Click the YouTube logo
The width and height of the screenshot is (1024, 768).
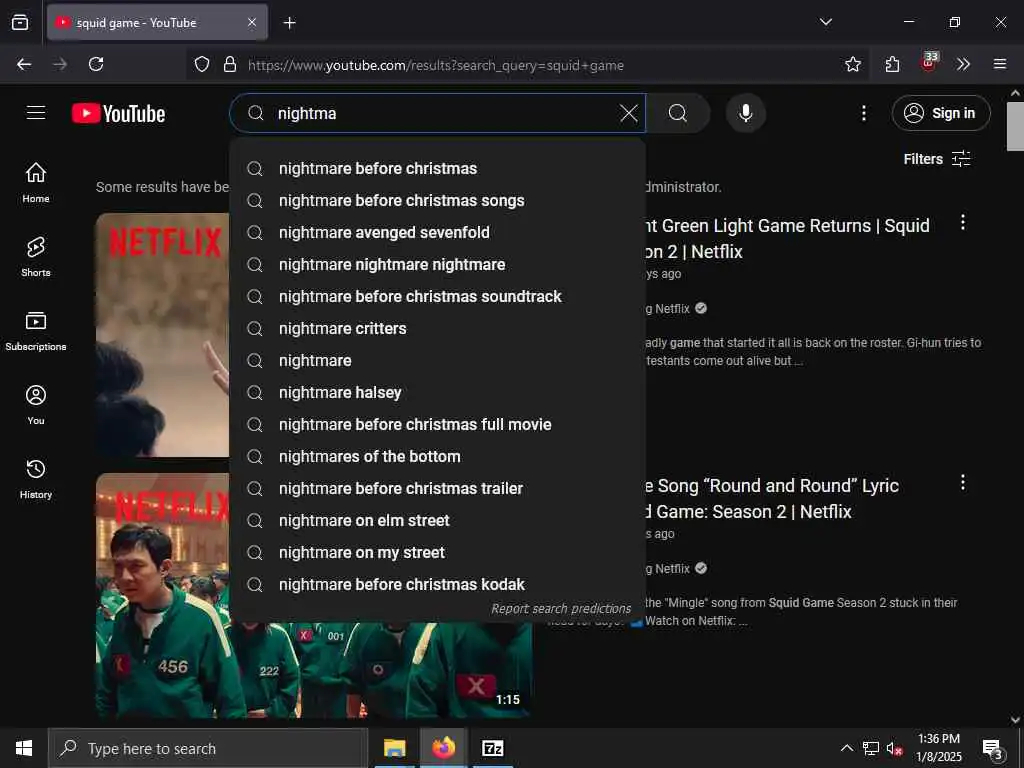point(118,114)
